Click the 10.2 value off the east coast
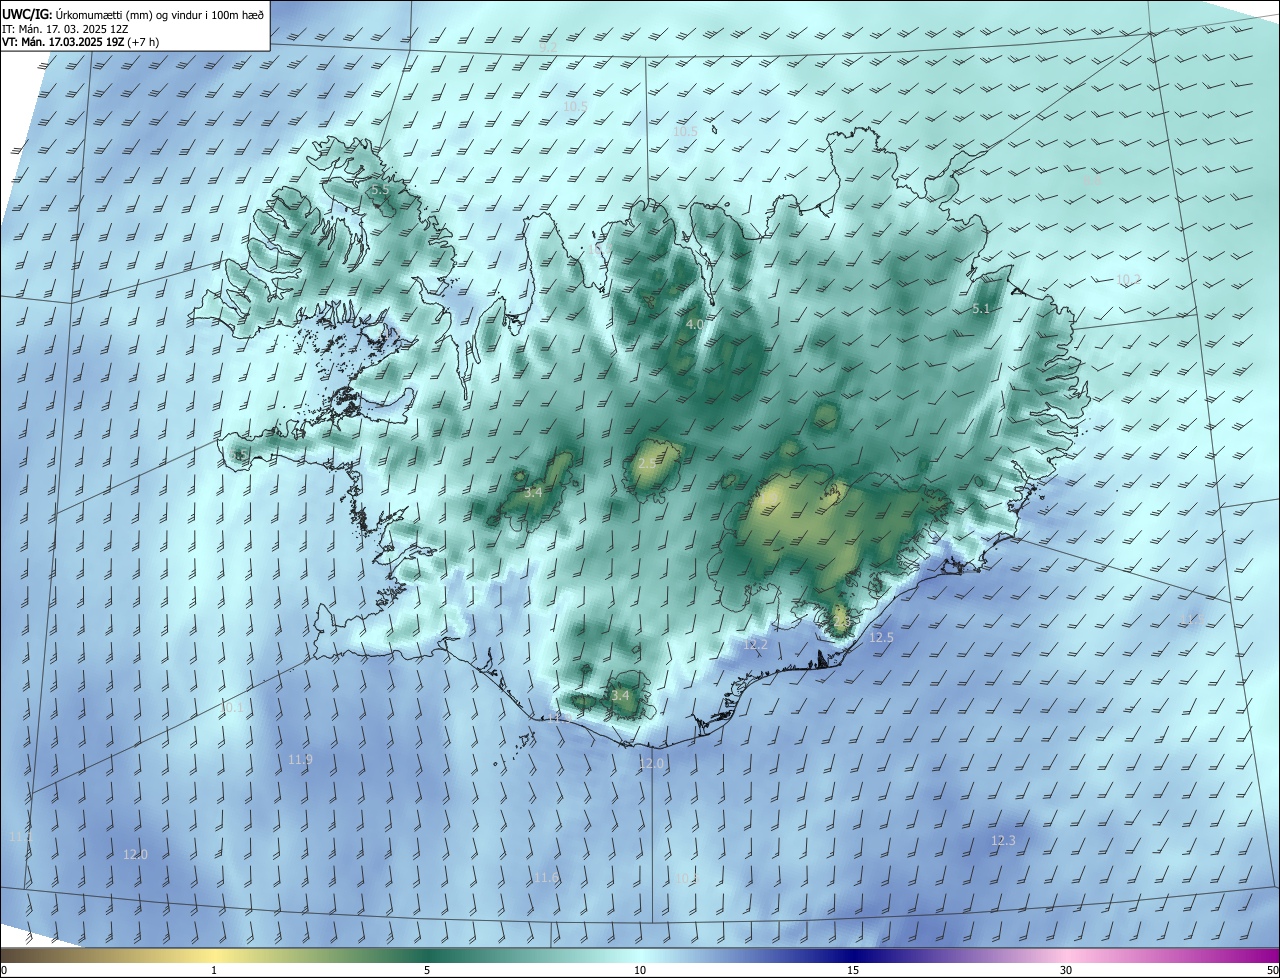 (1128, 280)
